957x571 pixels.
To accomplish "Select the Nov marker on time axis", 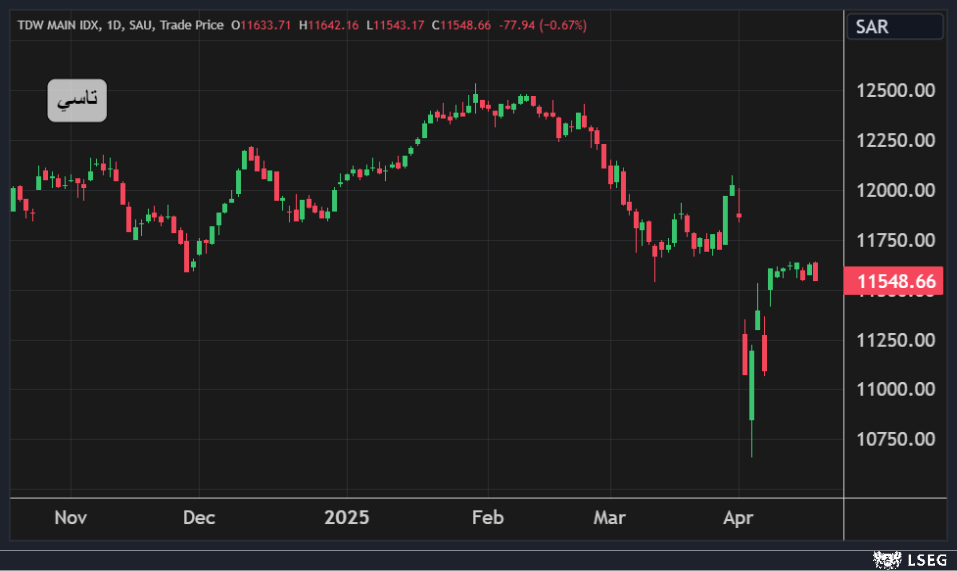I will coord(71,518).
